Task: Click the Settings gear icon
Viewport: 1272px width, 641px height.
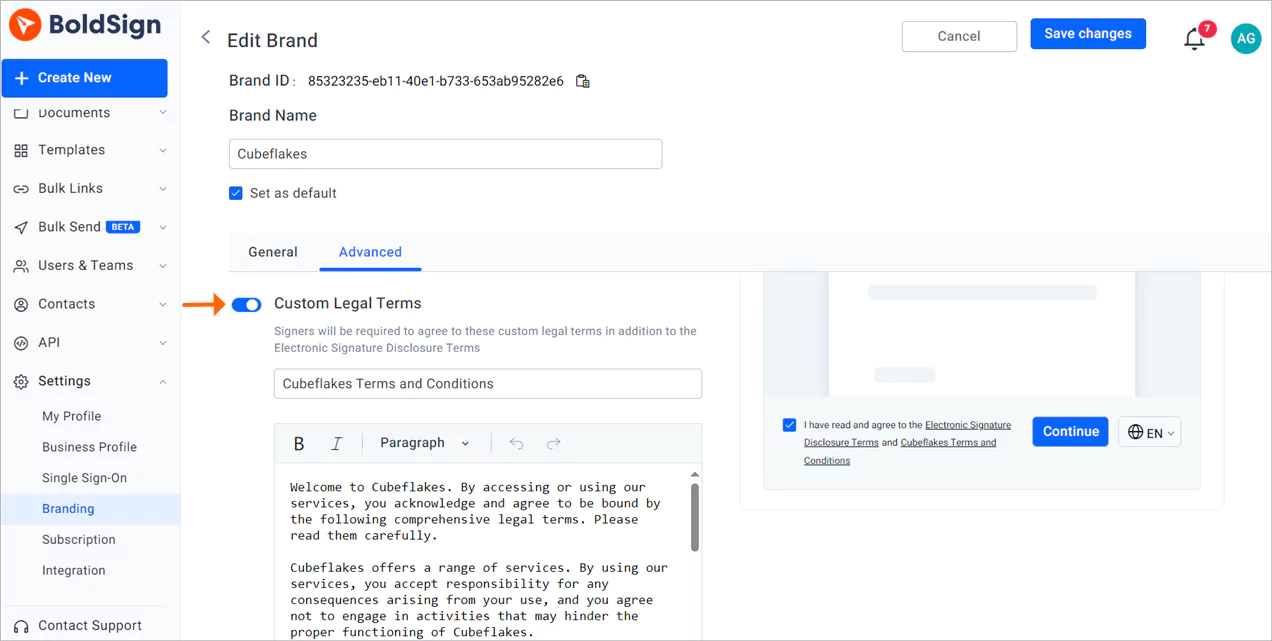Action: click(x=21, y=381)
